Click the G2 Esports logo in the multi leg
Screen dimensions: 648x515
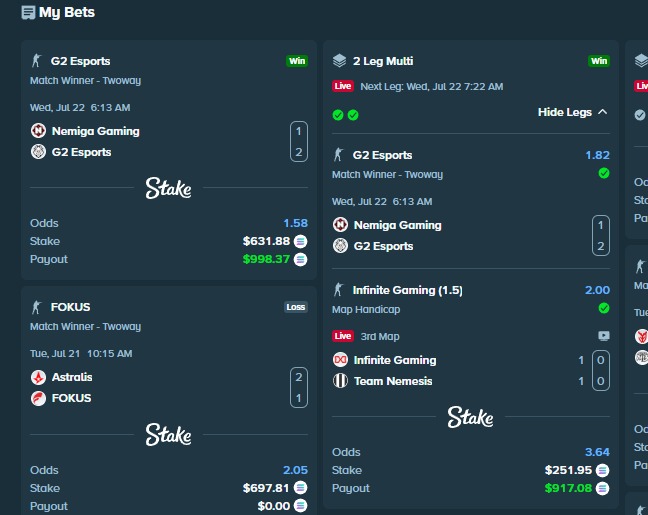point(341,246)
